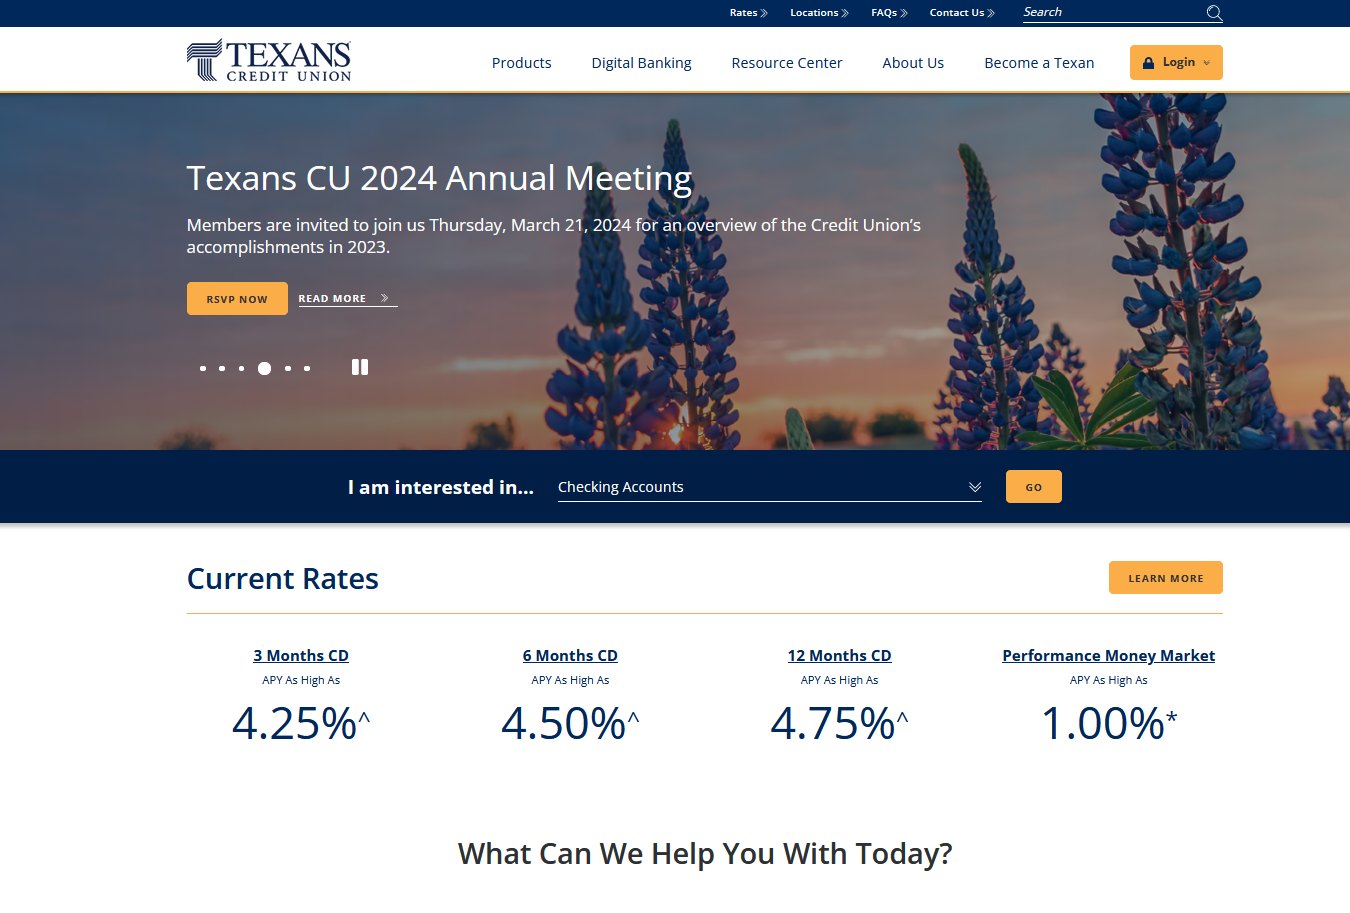Activate the second carousel indicator dot
The image size is (1350, 913).
coord(222,368)
